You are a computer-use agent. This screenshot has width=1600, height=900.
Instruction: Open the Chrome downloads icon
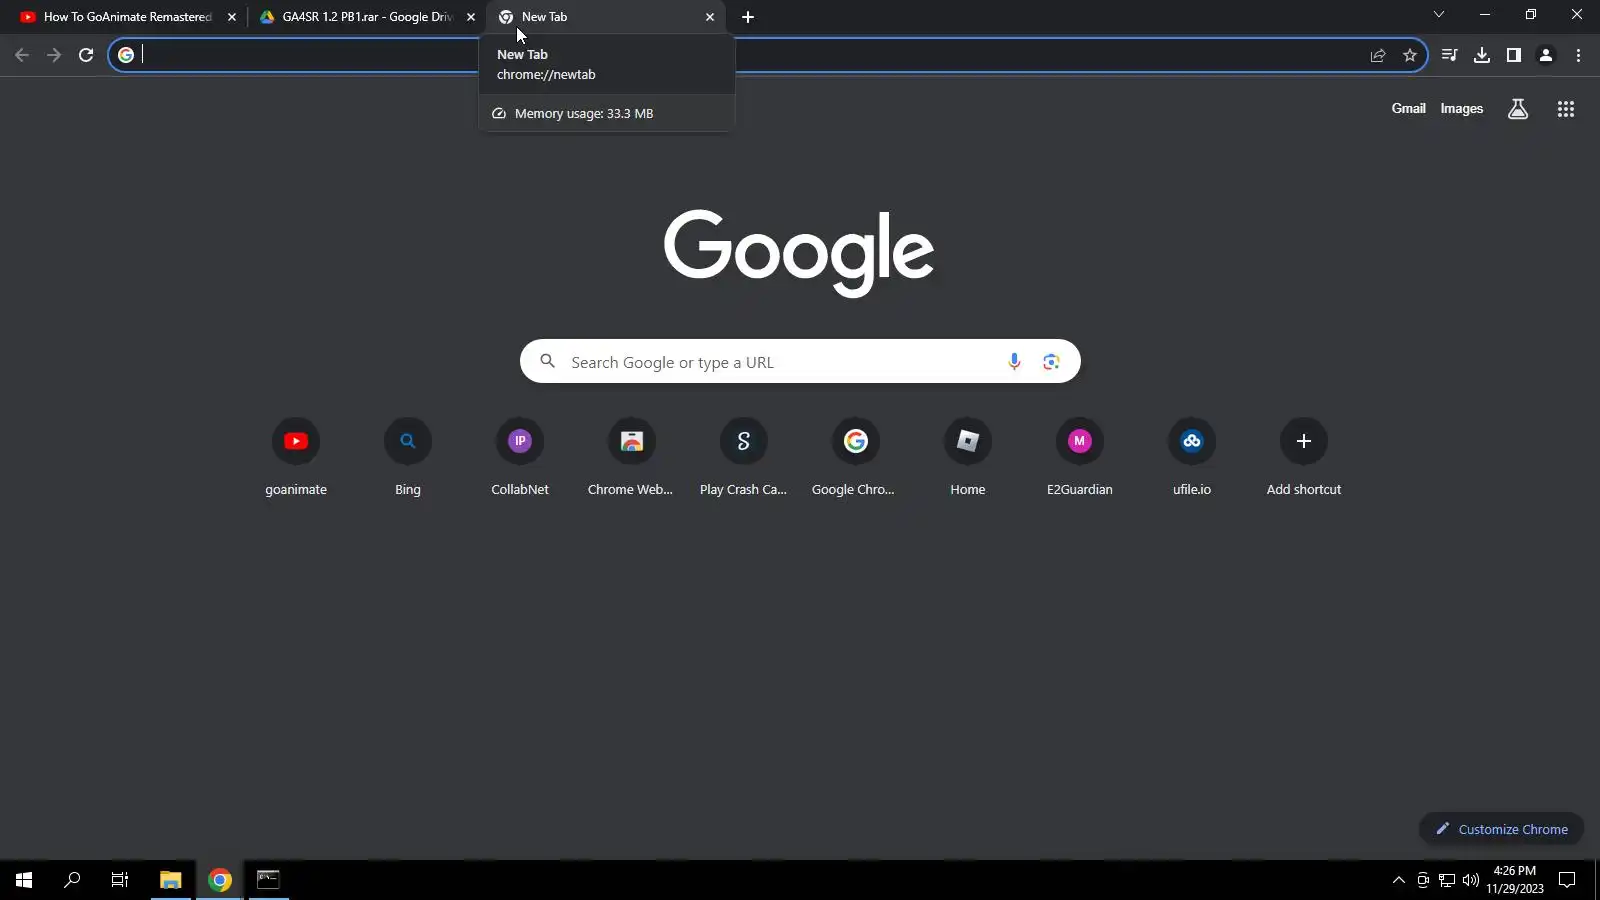pos(1482,55)
